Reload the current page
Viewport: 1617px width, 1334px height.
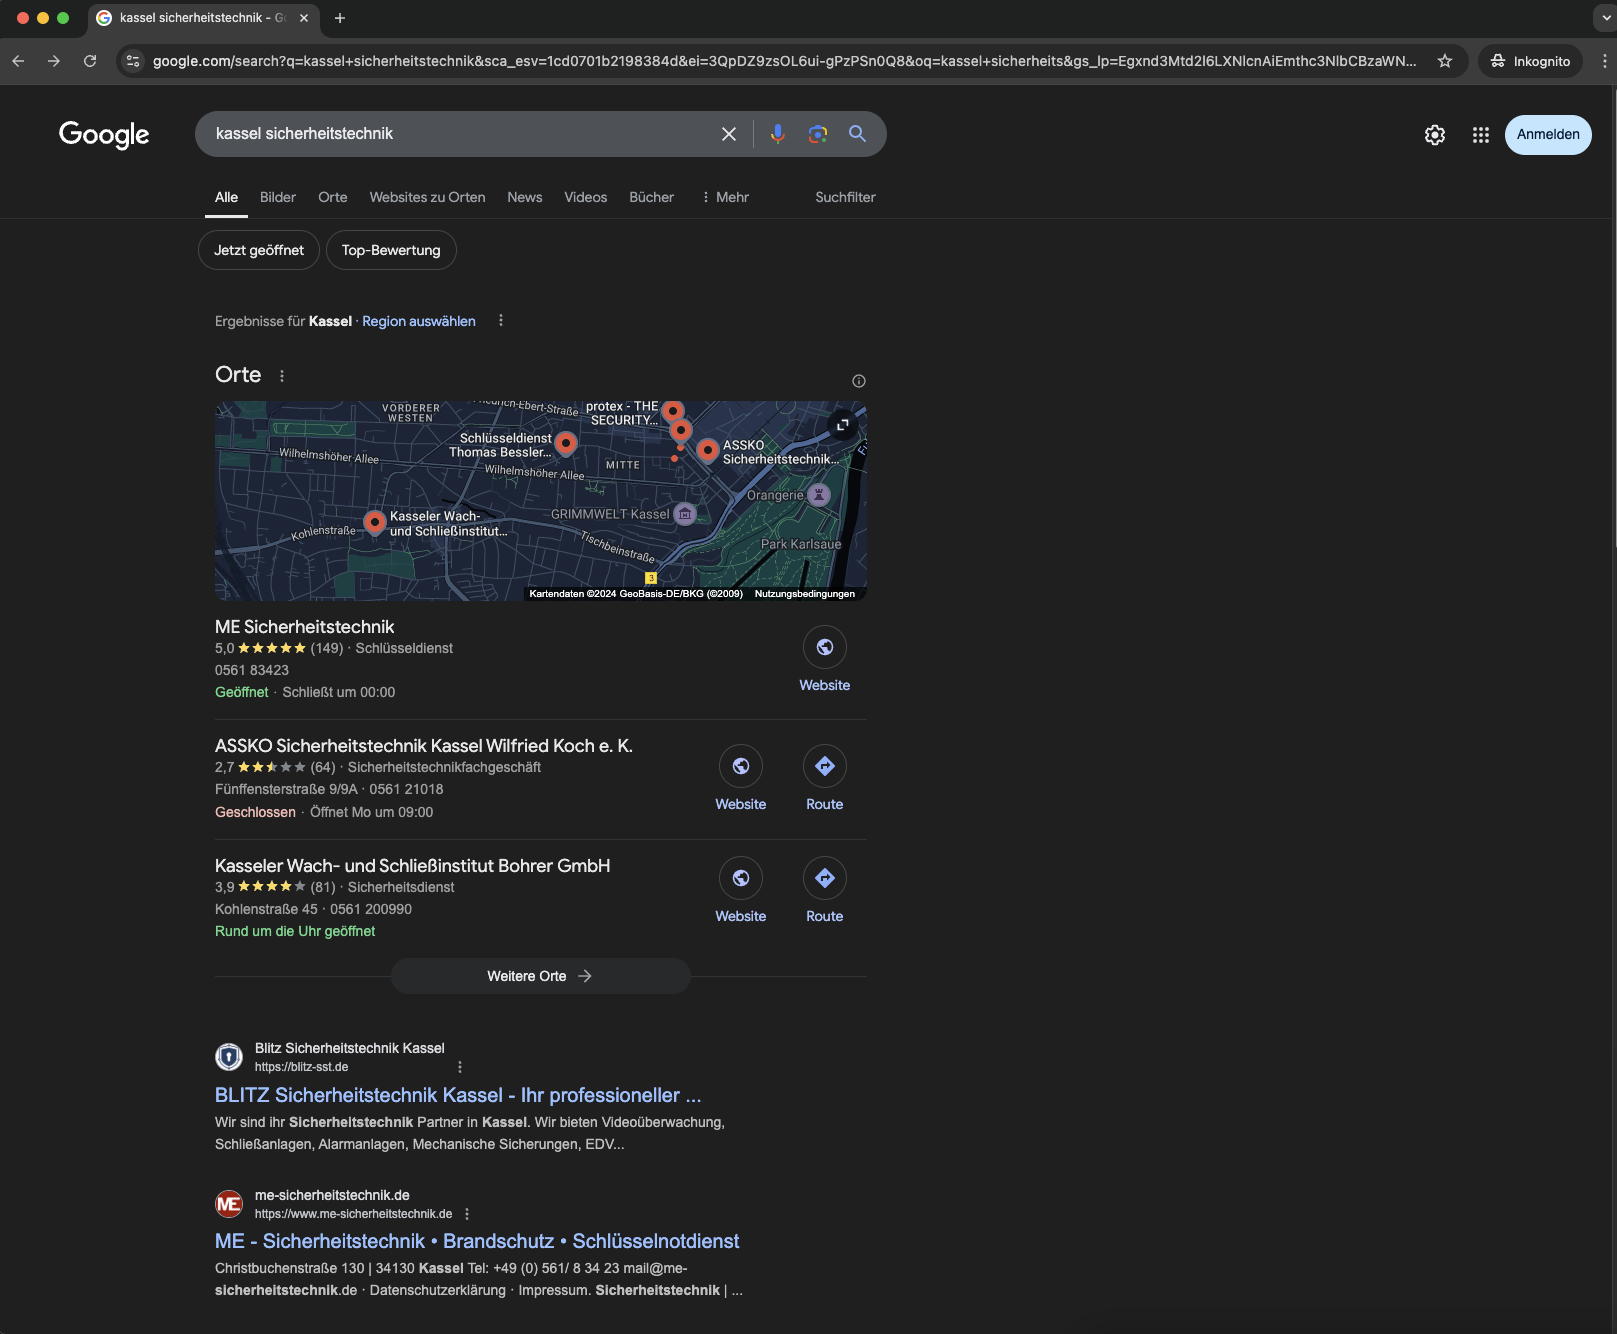pyautogui.click(x=90, y=61)
